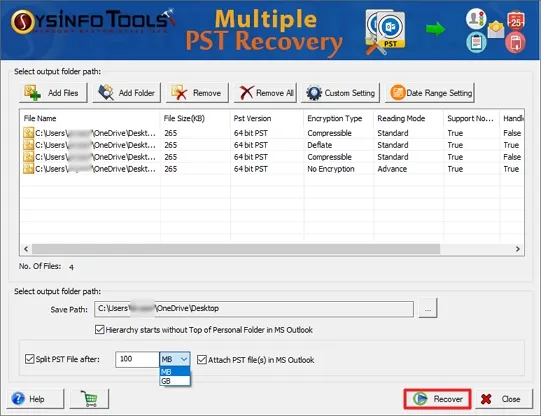Select file icon in the No Encryption row

pos(28,169)
